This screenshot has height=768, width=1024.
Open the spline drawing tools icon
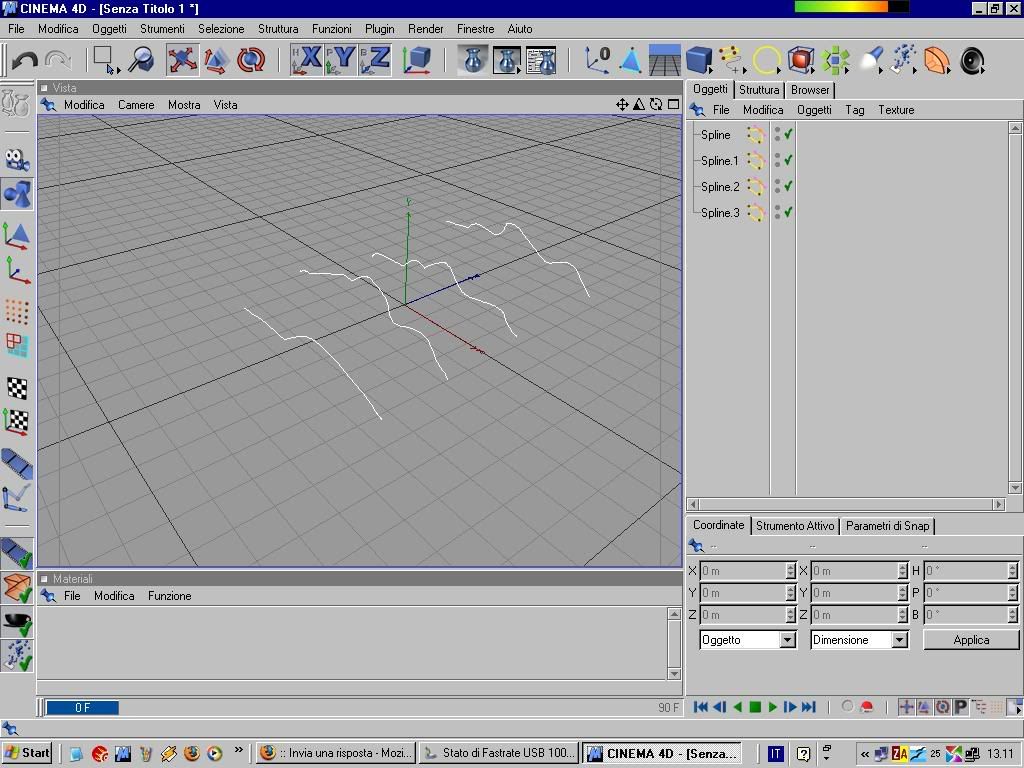coord(733,60)
